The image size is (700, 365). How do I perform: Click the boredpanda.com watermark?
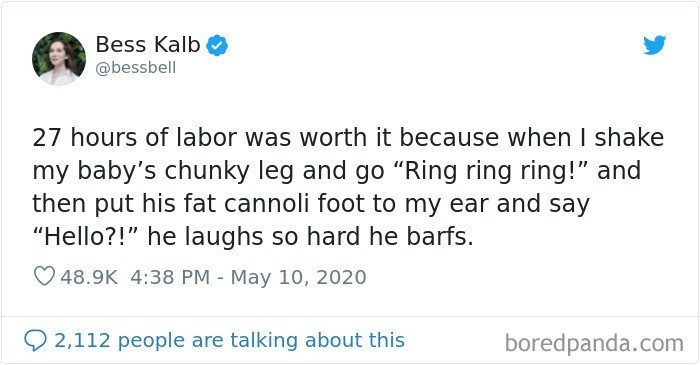594,344
